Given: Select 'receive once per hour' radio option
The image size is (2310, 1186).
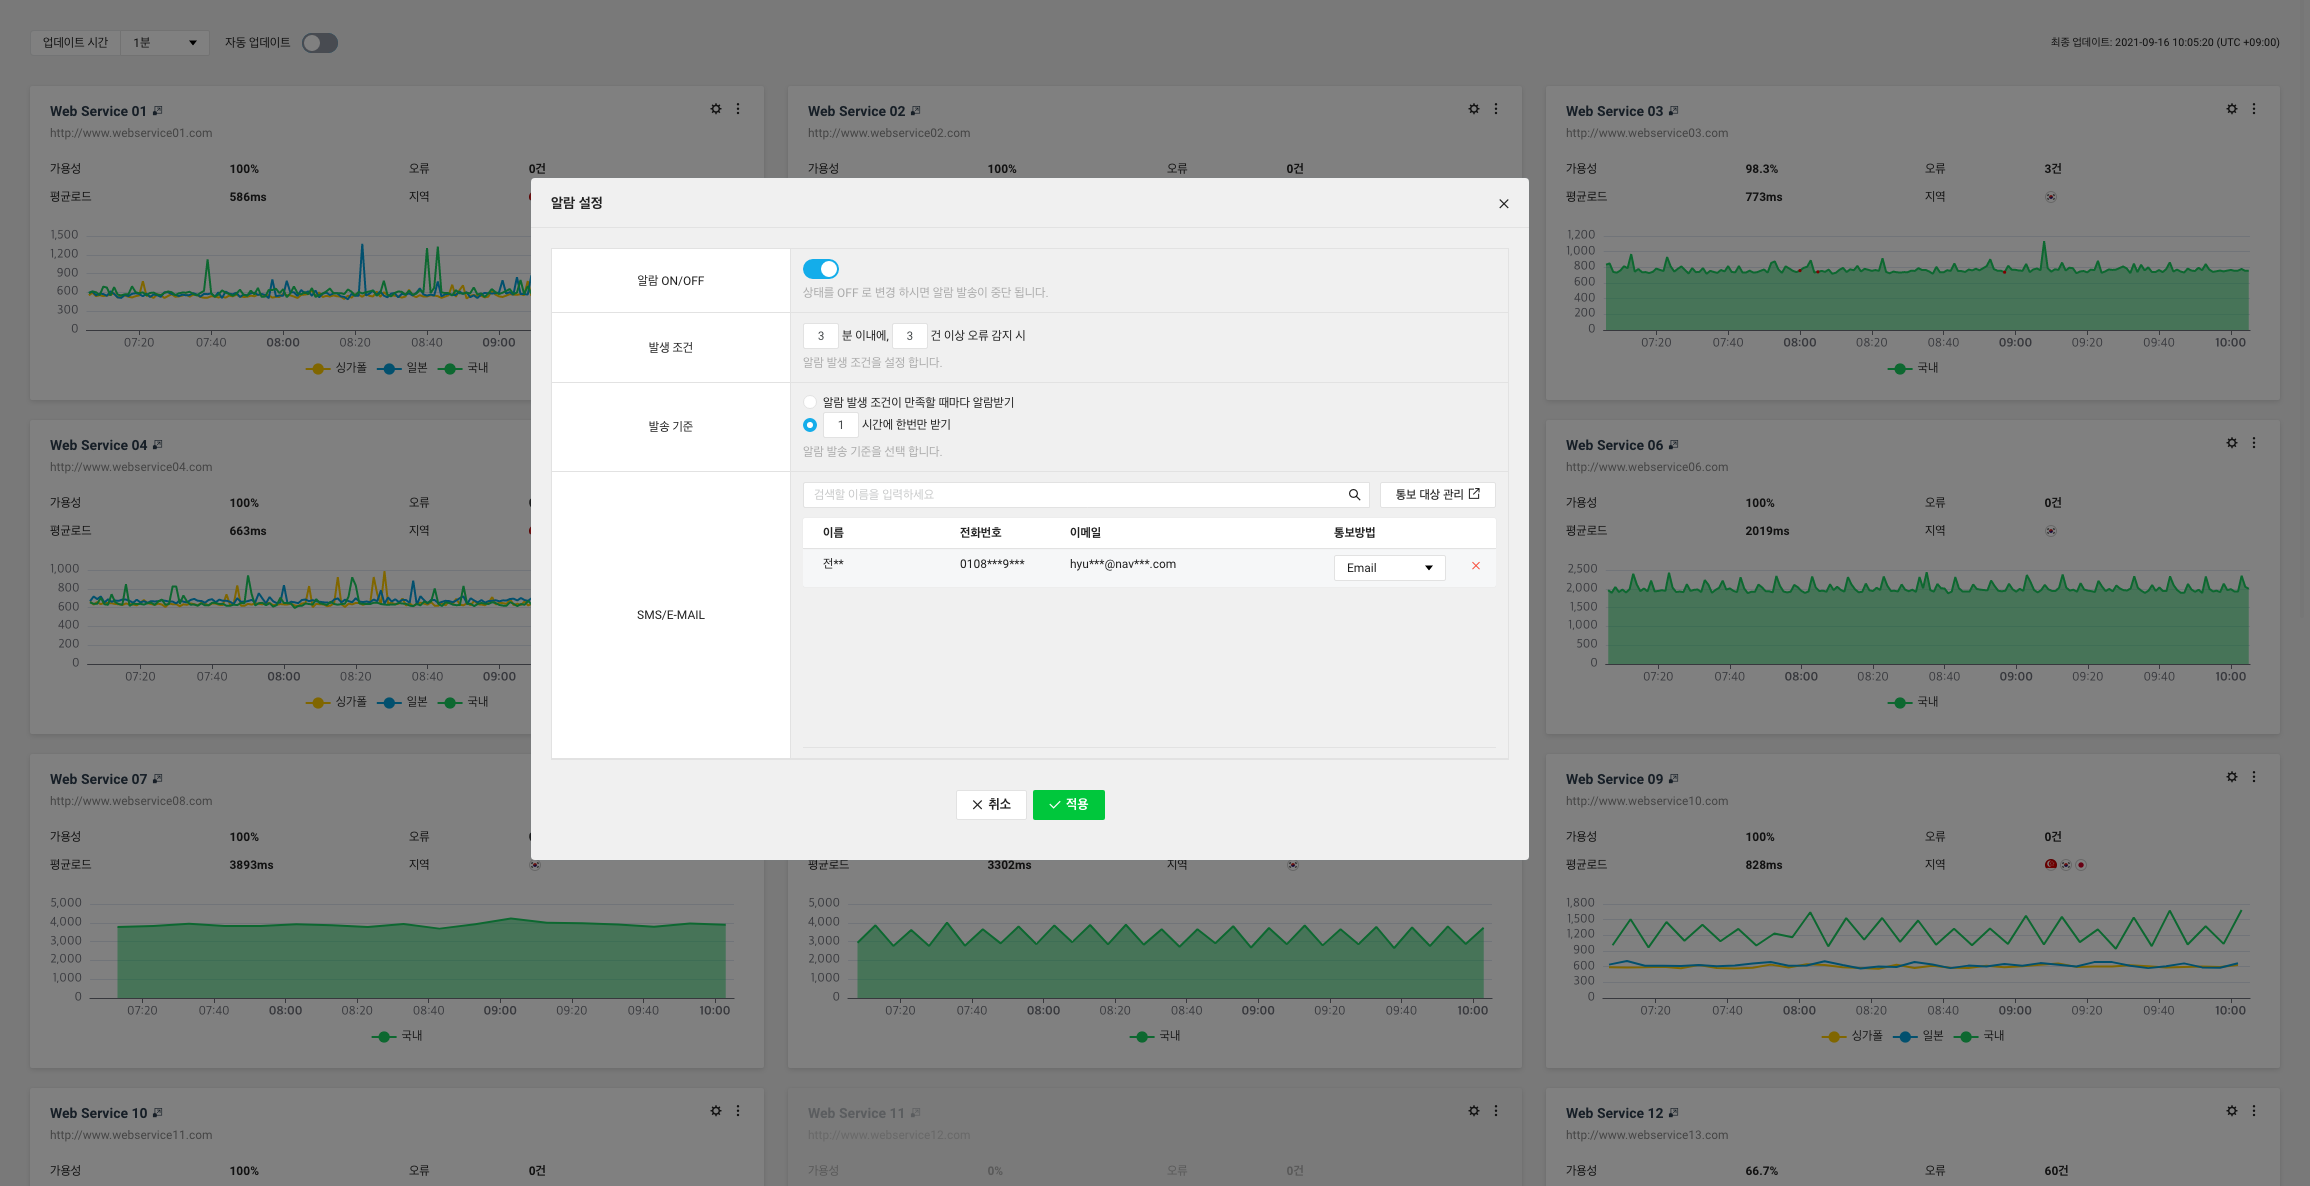Looking at the screenshot, I should coord(810,425).
